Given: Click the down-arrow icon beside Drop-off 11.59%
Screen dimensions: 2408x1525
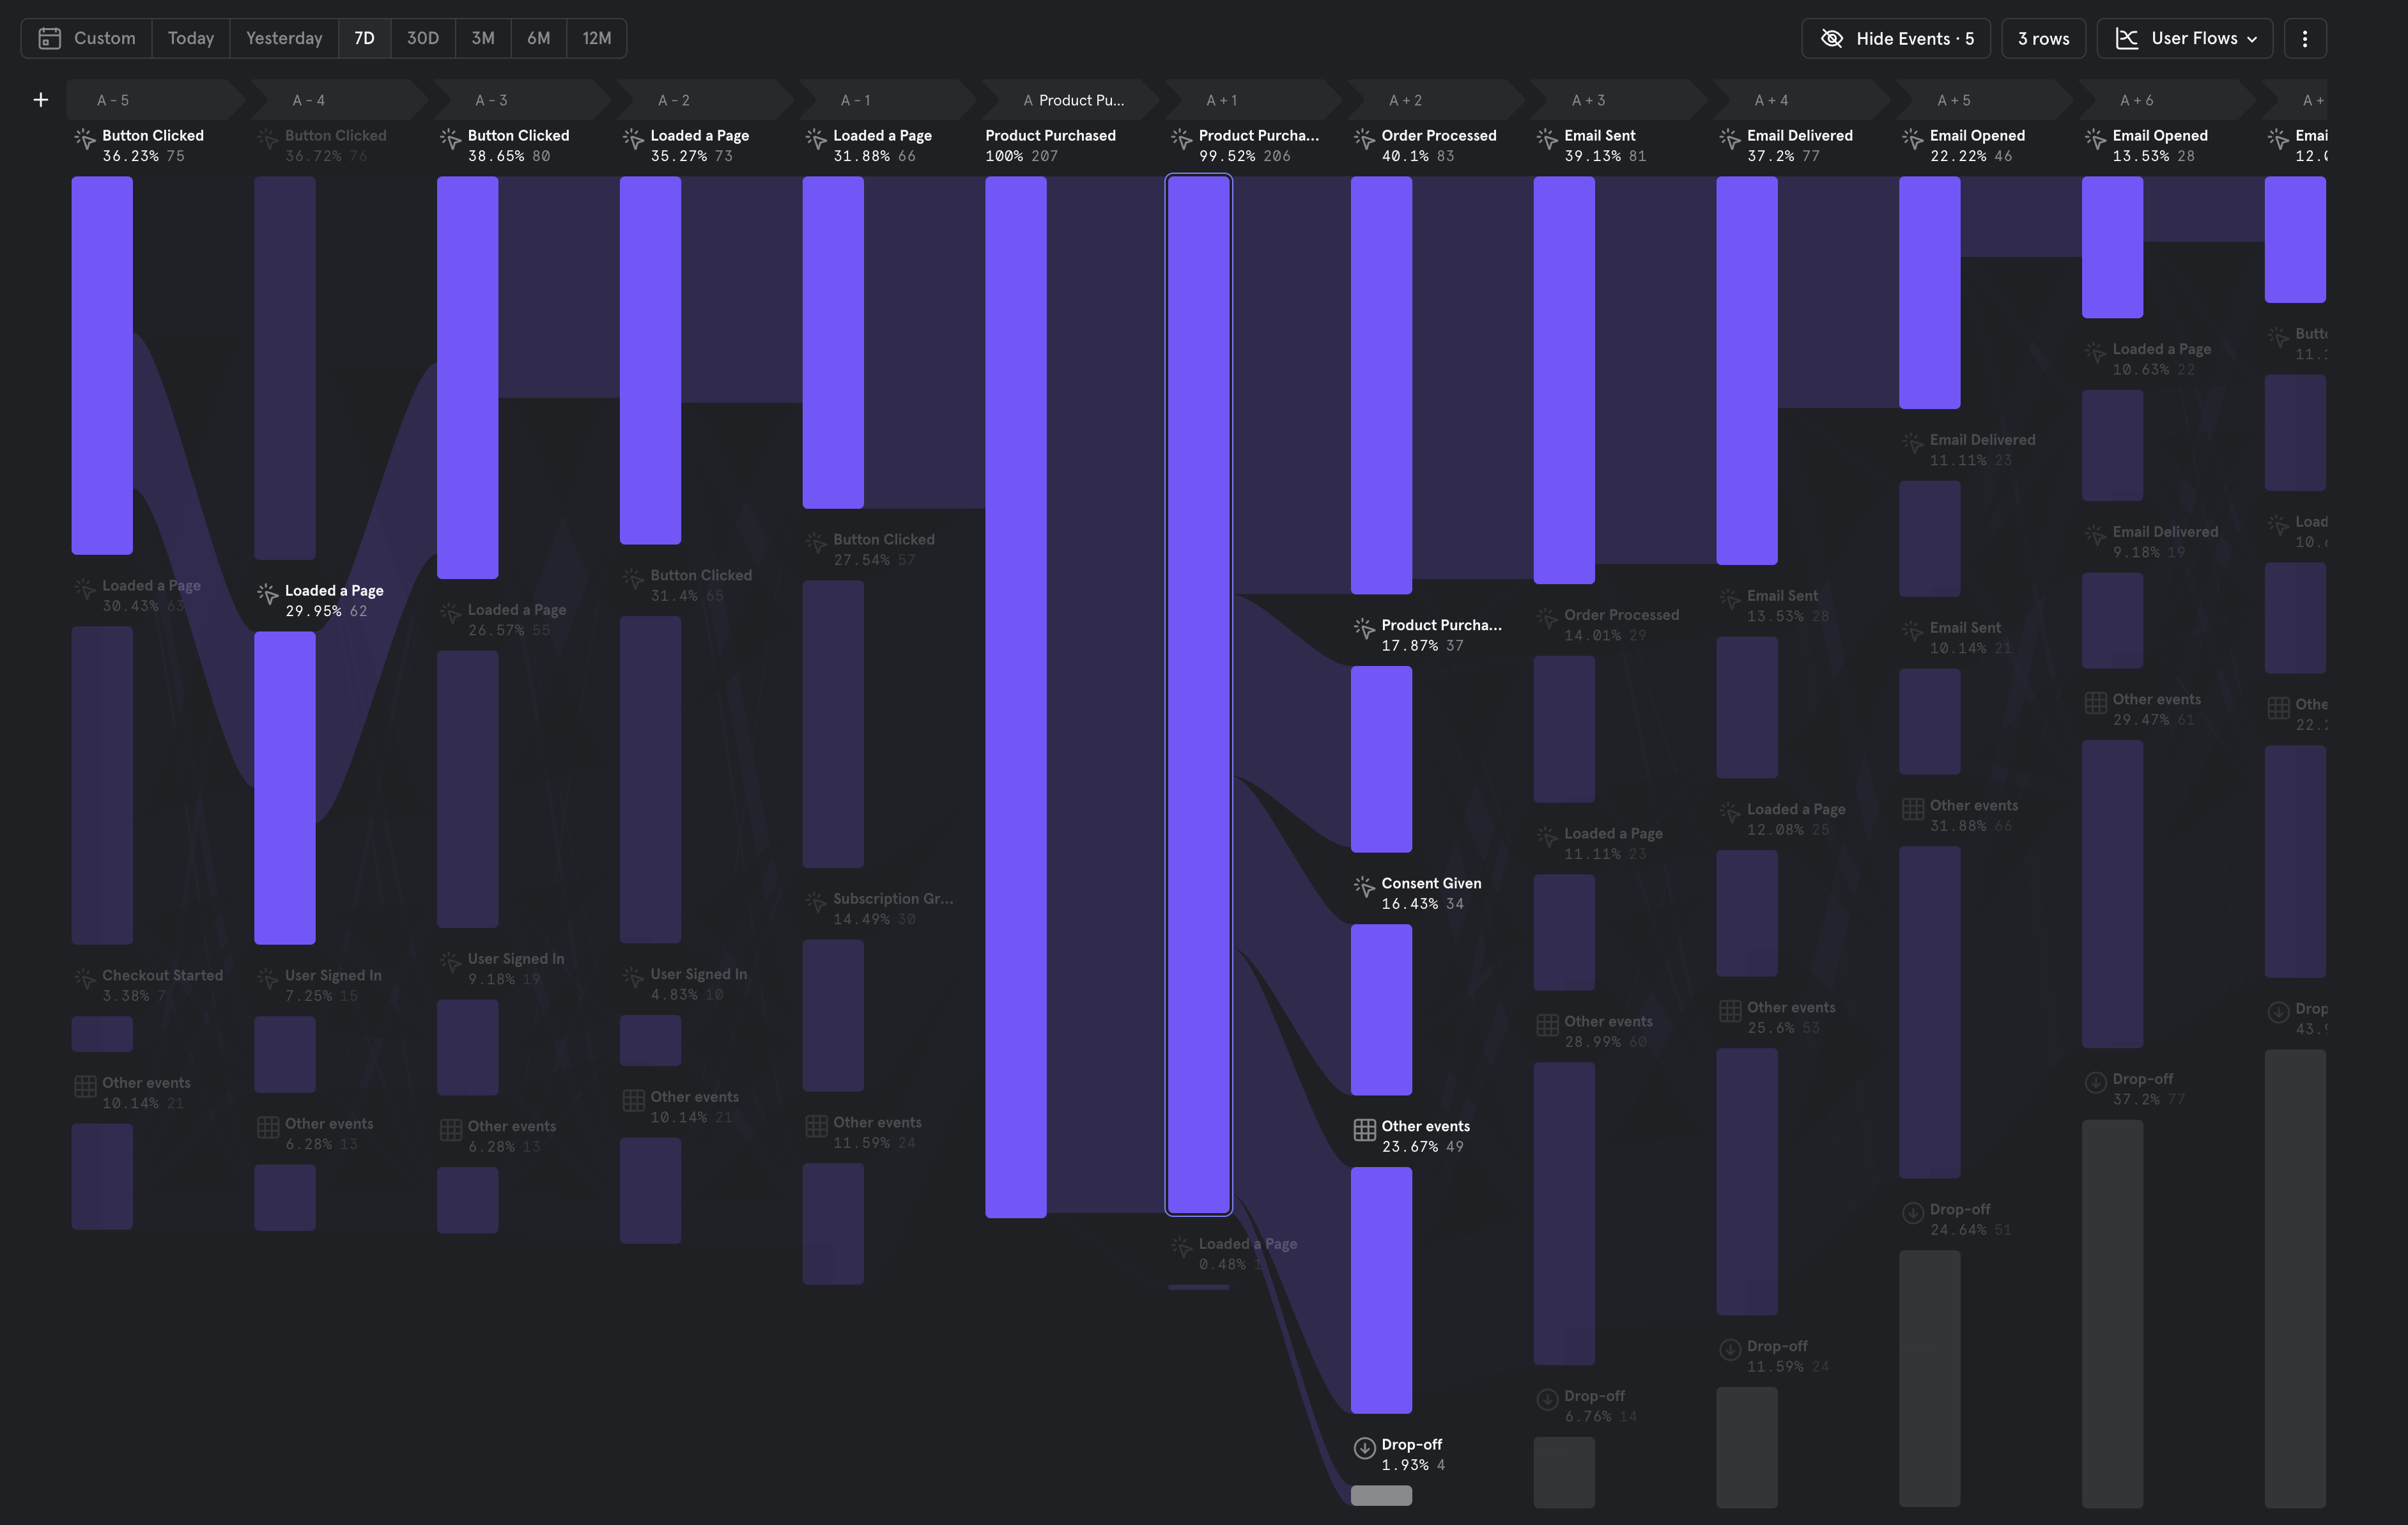Looking at the screenshot, I should coord(1730,1350).
